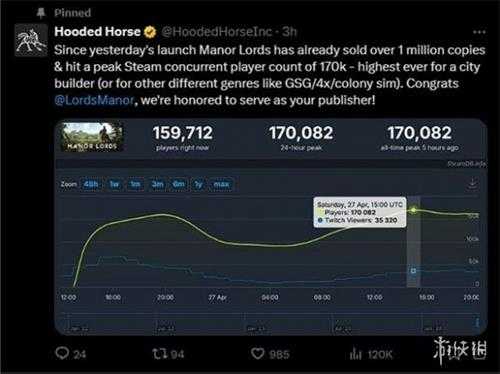Set chart zoom to max

point(221,184)
